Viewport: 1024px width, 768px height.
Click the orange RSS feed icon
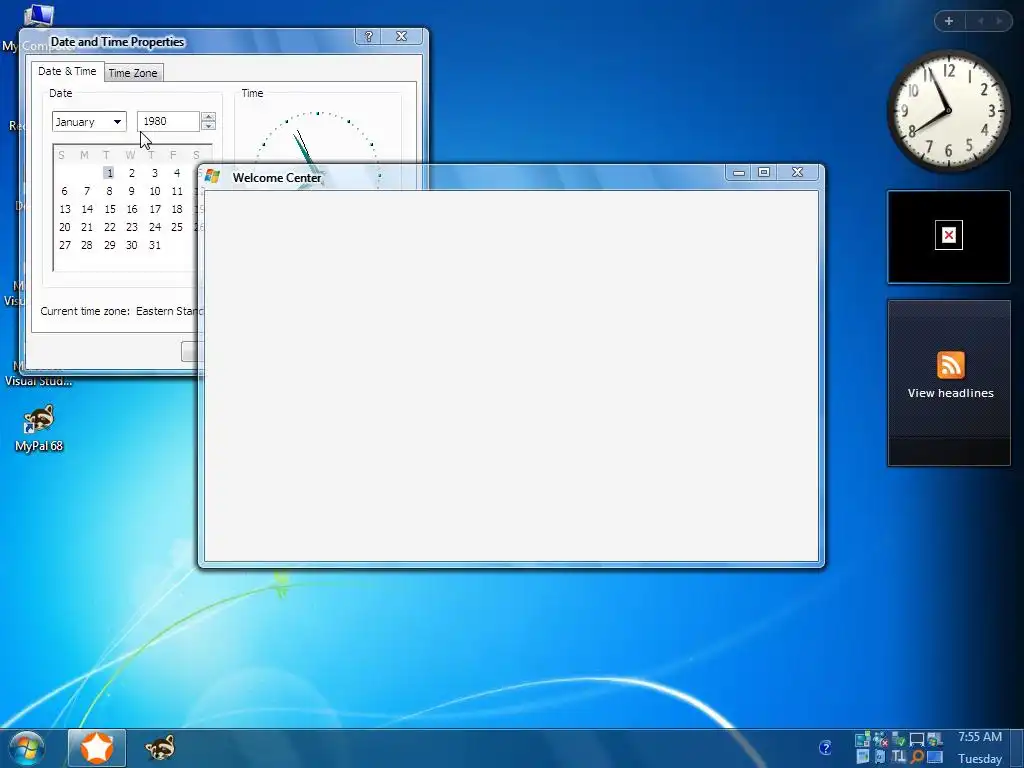pyautogui.click(x=950, y=364)
